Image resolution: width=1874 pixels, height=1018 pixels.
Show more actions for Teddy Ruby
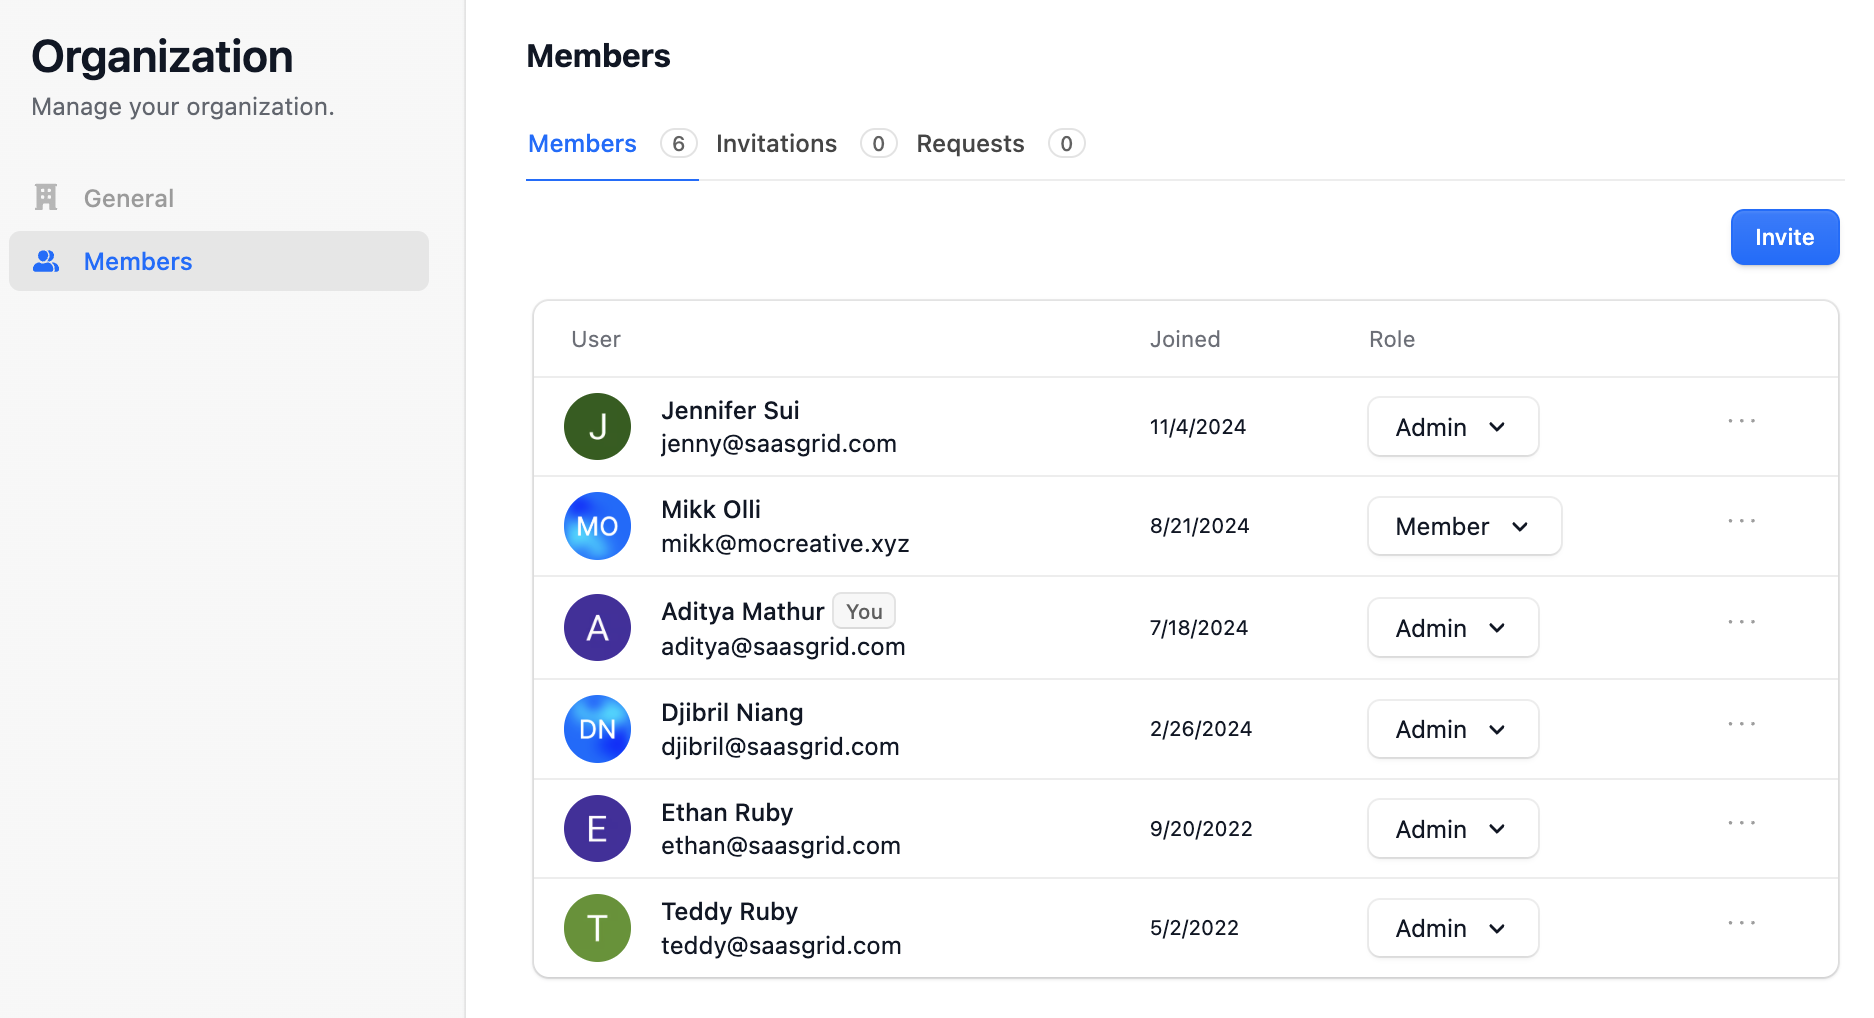pyautogui.click(x=1741, y=924)
